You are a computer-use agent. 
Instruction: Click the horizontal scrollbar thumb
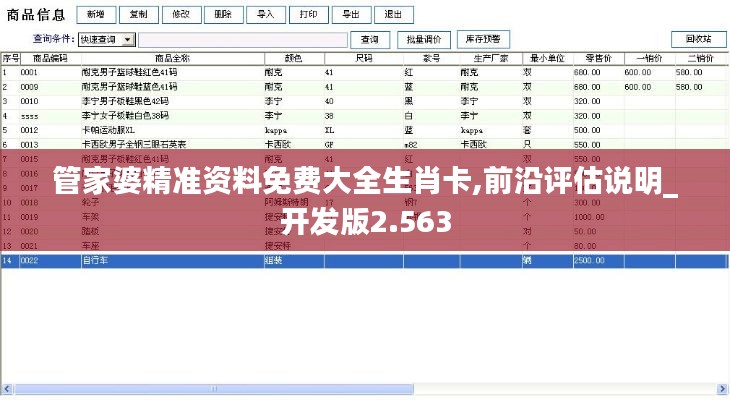214,388
